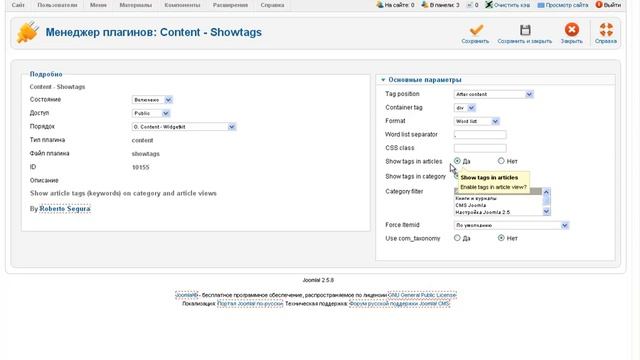This screenshot has height=360, width=640.
Task: Click the Show tags in category label
Action: [x=416, y=177]
